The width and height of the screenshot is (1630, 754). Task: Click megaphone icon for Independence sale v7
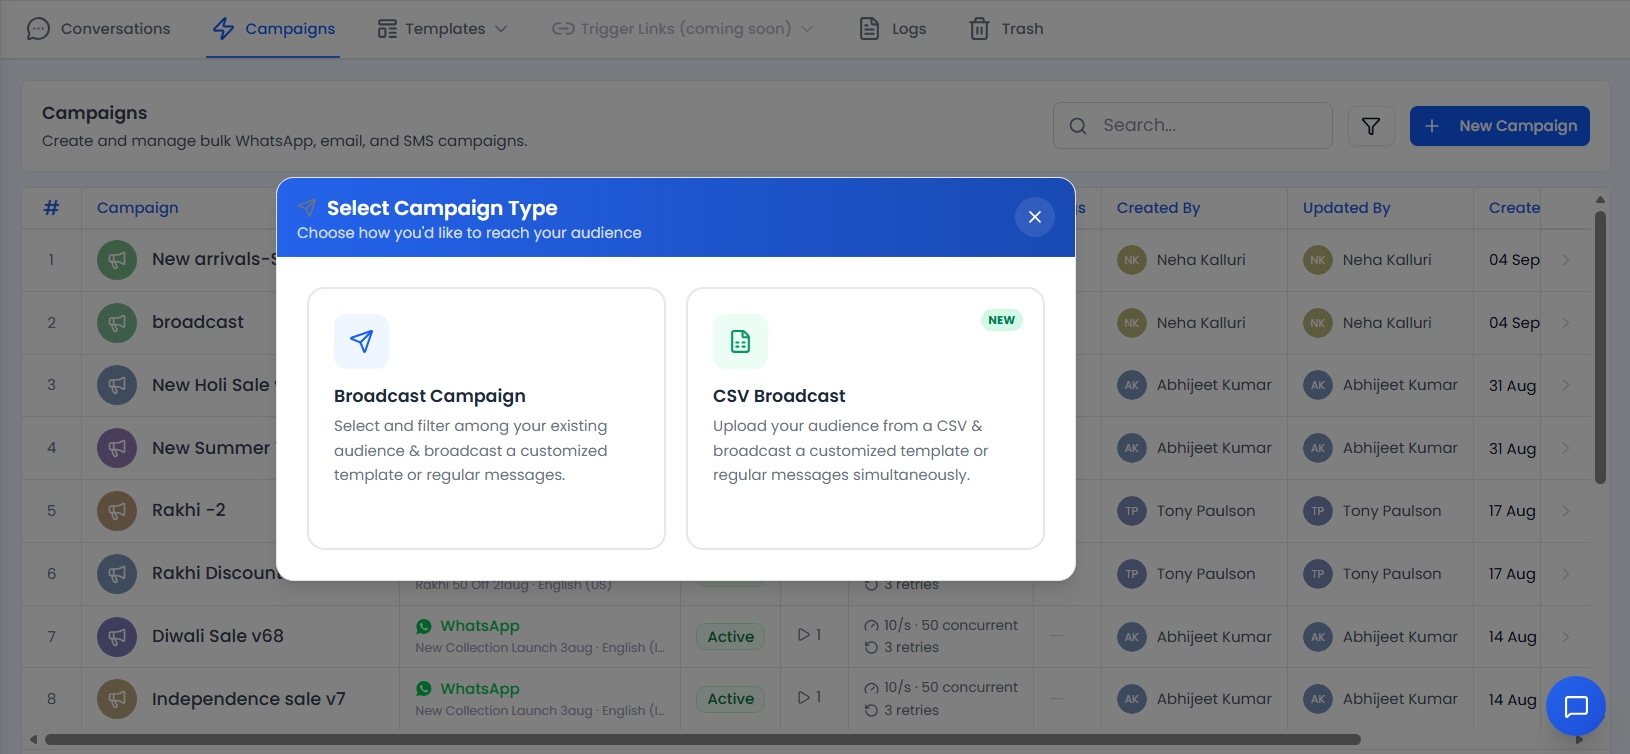(117, 700)
